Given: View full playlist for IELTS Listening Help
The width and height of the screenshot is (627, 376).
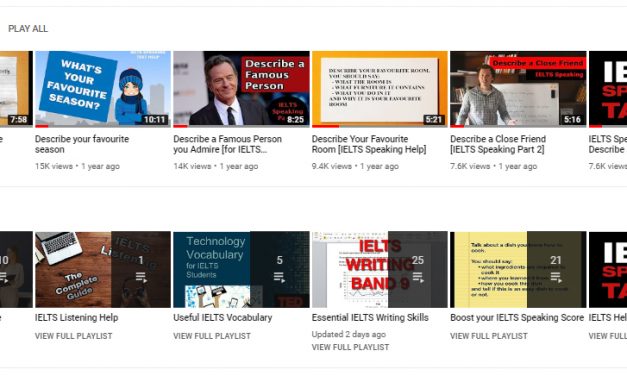Looking at the screenshot, I should point(73,336).
